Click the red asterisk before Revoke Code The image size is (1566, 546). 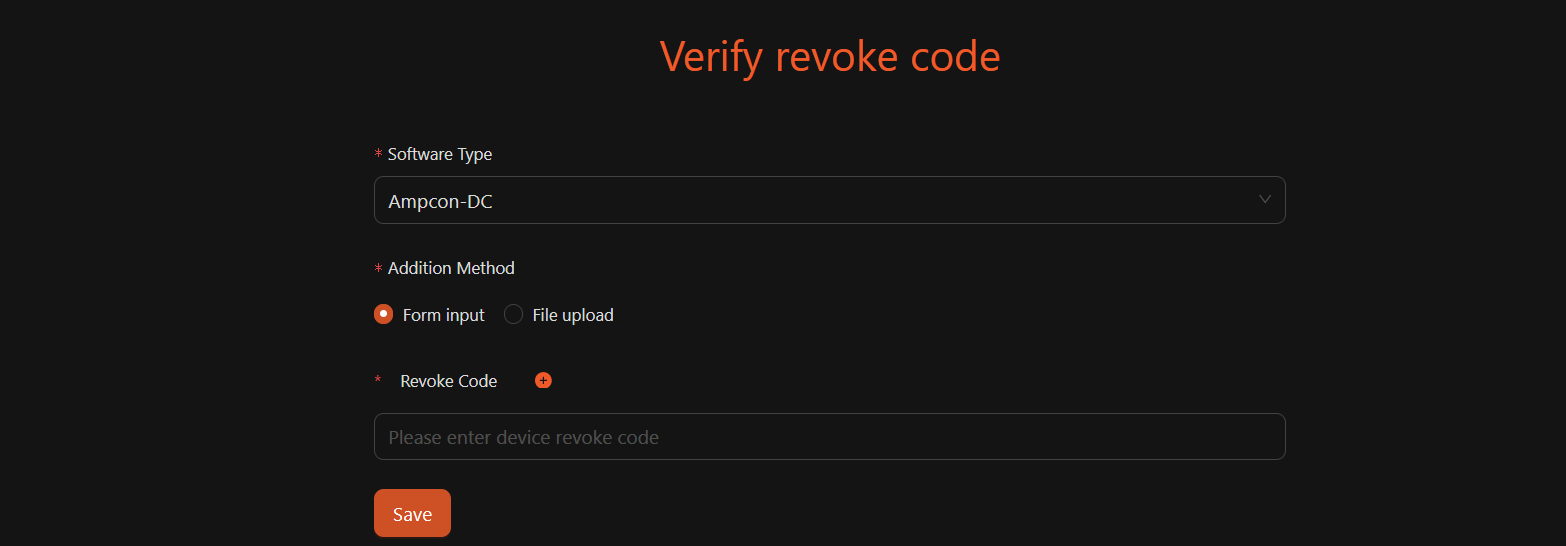coord(378,381)
